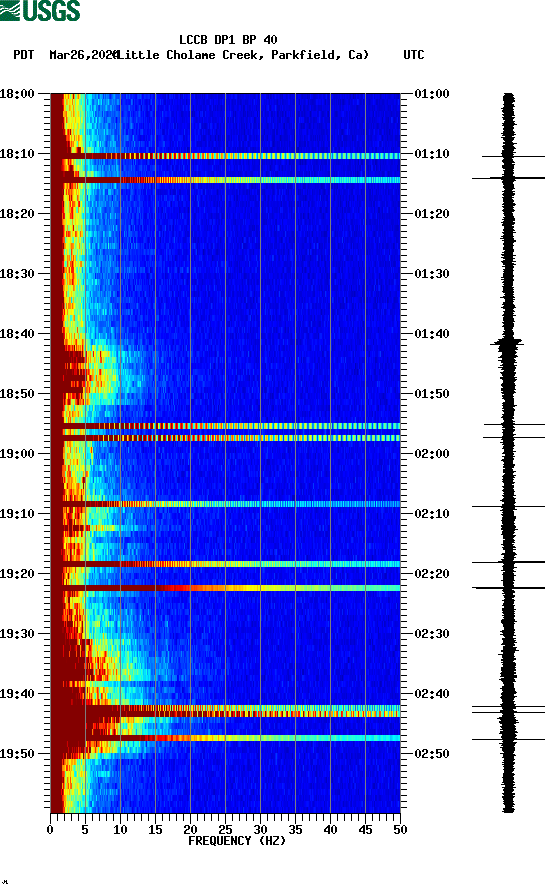Click the 02:20 UTC time label
The height and width of the screenshot is (893, 552).
tap(432, 574)
